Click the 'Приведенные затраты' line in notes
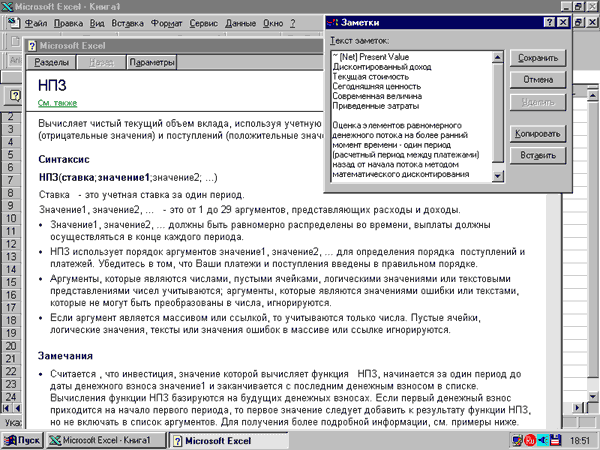 pyautogui.click(x=375, y=106)
